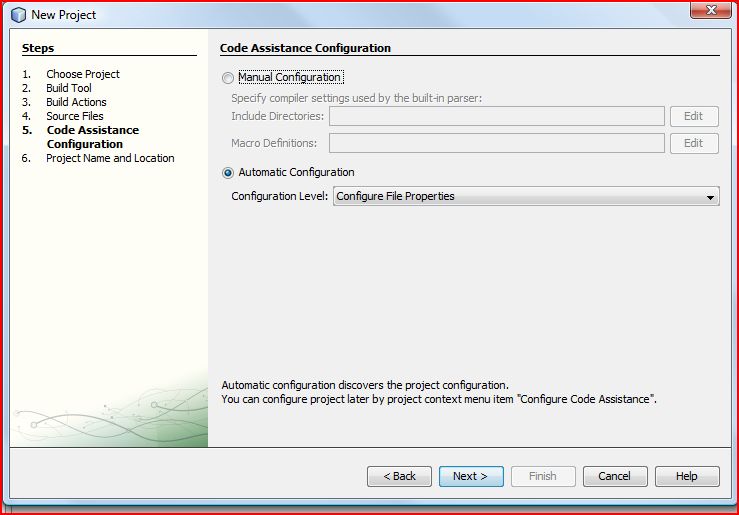The width and height of the screenshot is (739, 515).
Task: Click the 'Specify compiler settings' description text
Action: click(x=357, y=98)
